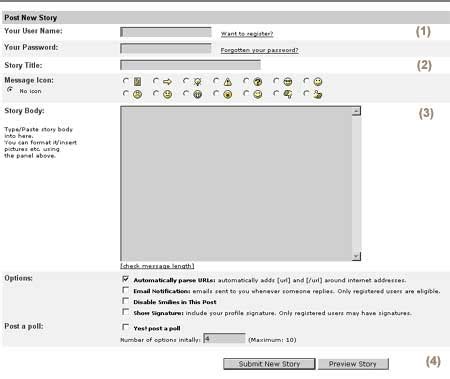The width and height of the screenshot is (450, 379).
Task: Follow the 'Forgotten your password?' link
Action: click(x=259, y=50)
